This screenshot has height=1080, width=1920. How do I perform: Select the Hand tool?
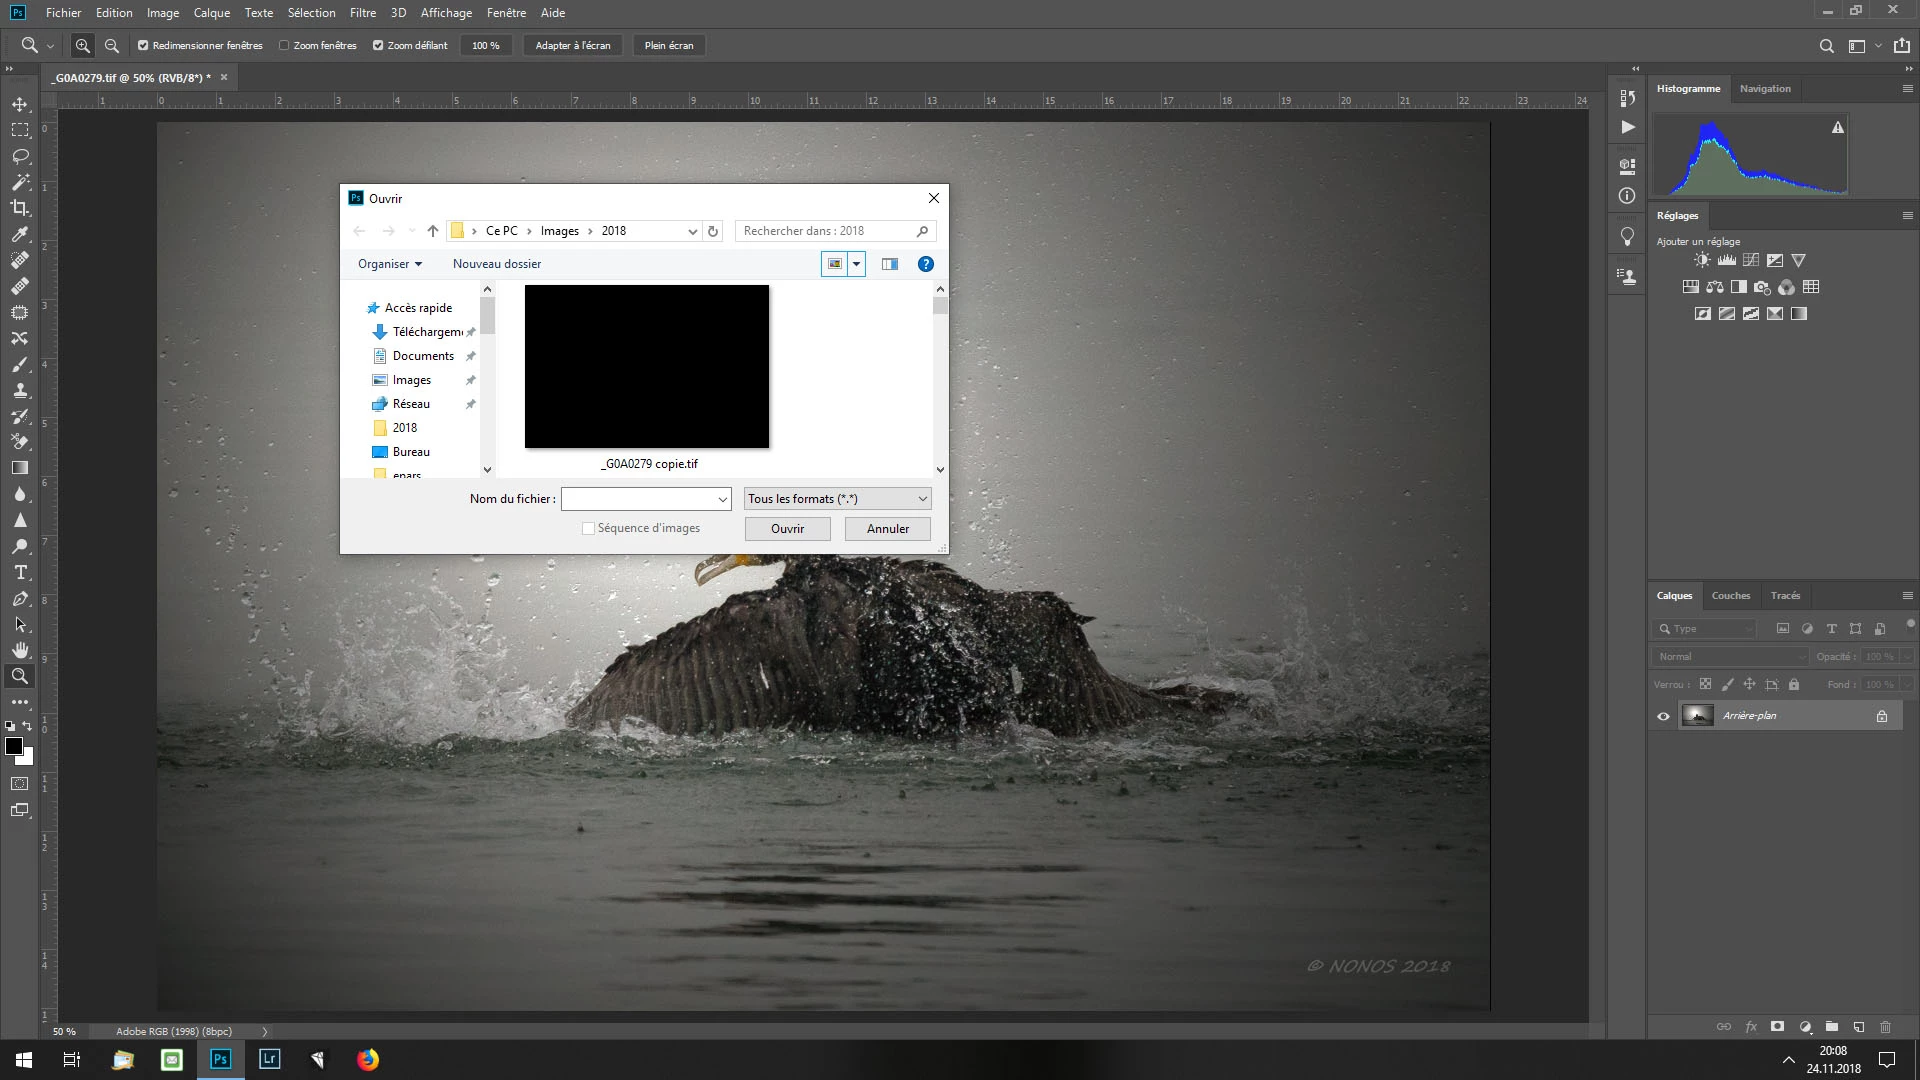point(20,651)
